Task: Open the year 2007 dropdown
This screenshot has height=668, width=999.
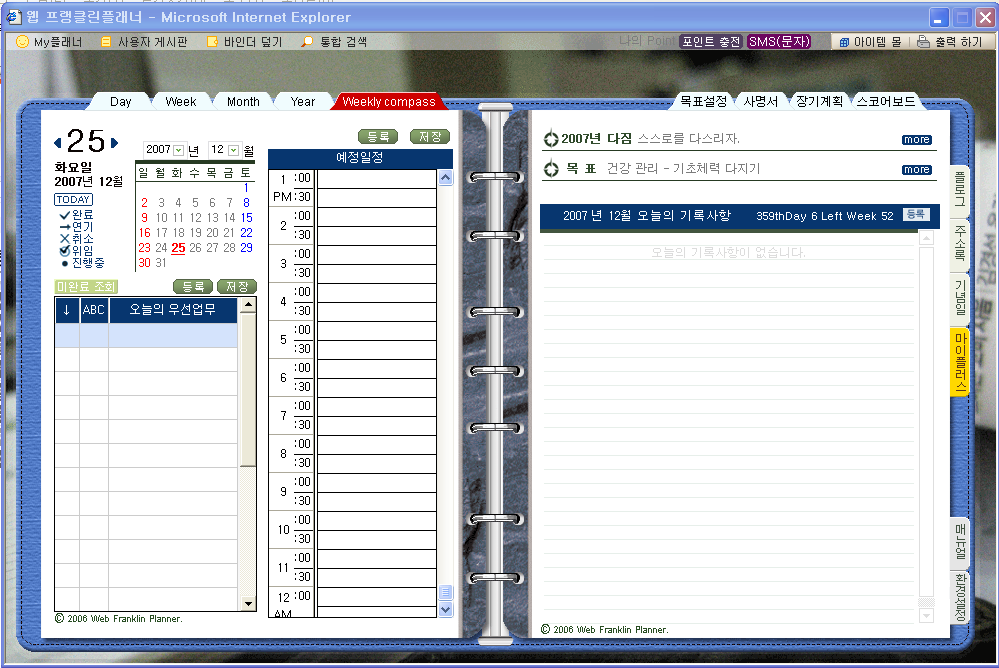Action: pos(179,150)
